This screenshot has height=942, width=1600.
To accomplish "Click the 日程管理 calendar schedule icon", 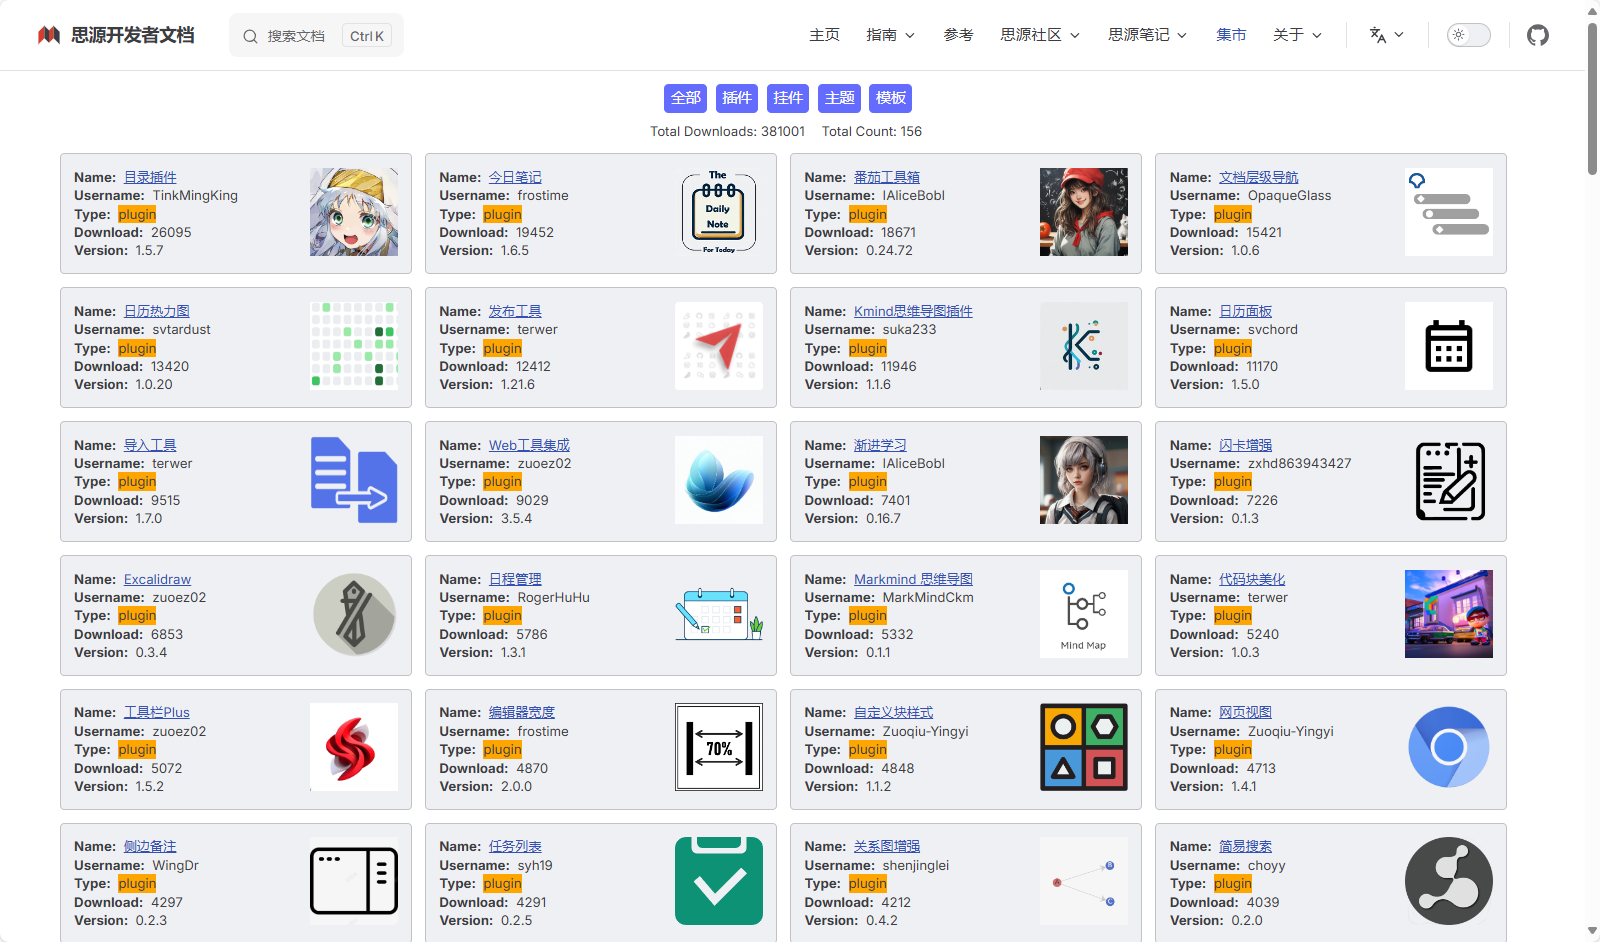I will pyautogui.click(x=719, y=614).
